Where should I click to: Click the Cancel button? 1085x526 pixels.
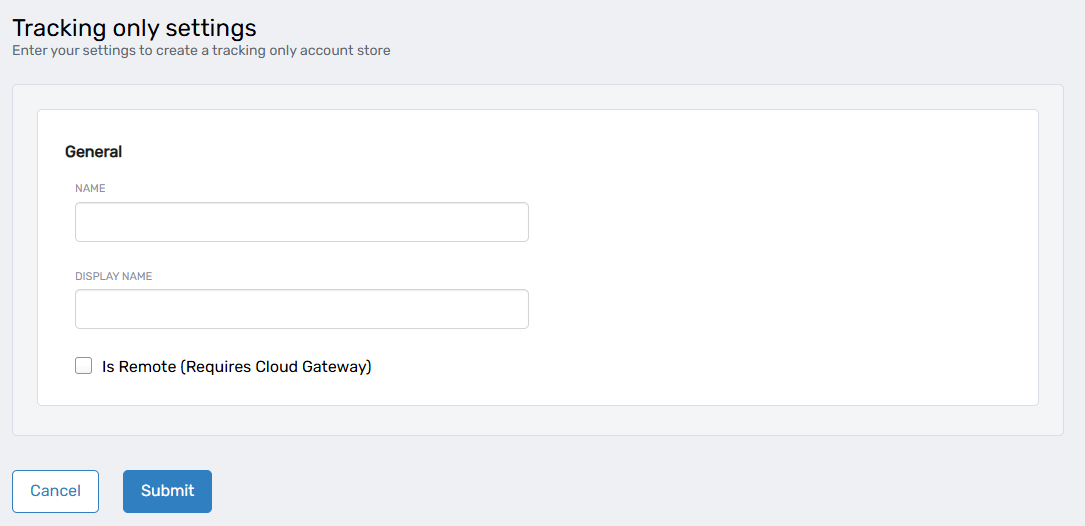click(55, 491)
